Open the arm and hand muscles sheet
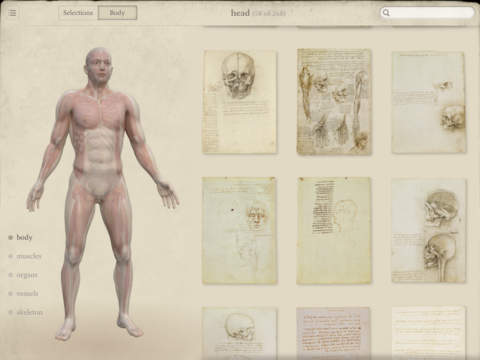This screenshot has width=480, height=360. (x=334, y=102)
